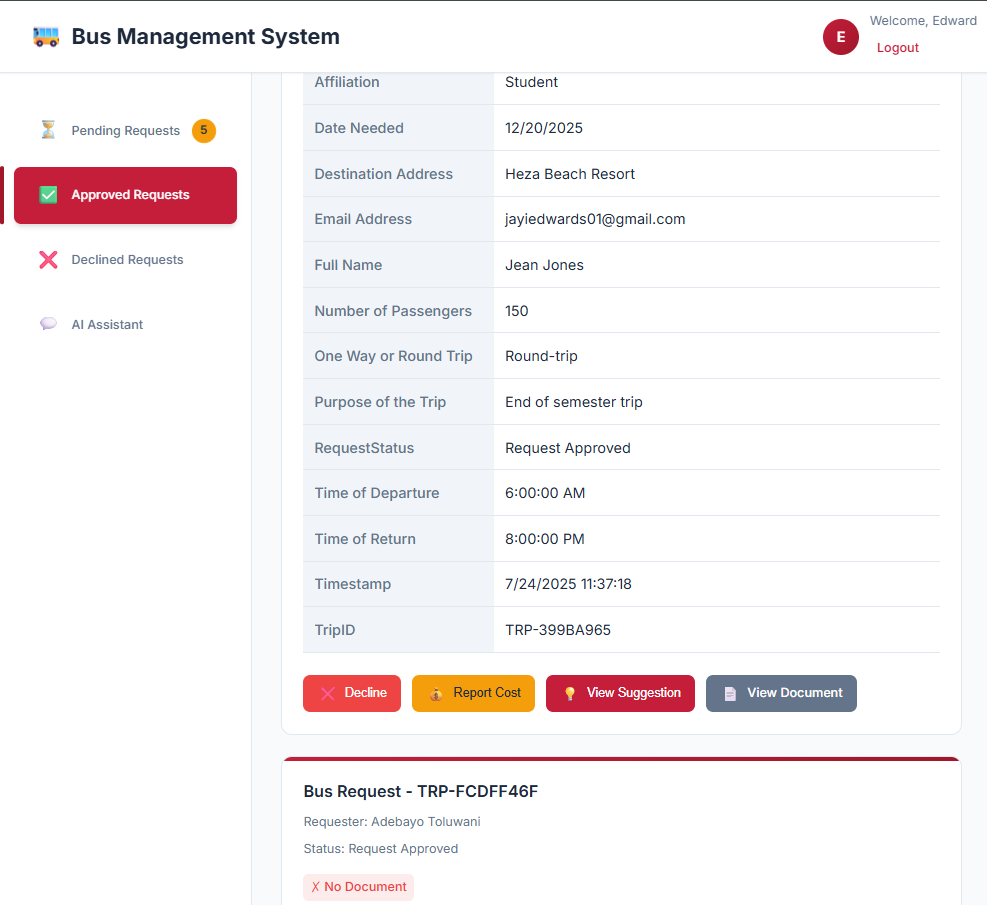Click the red X Declined Requests icon
Screen dimensions: 987x905
pyautogui.click(x=48, y=260)
